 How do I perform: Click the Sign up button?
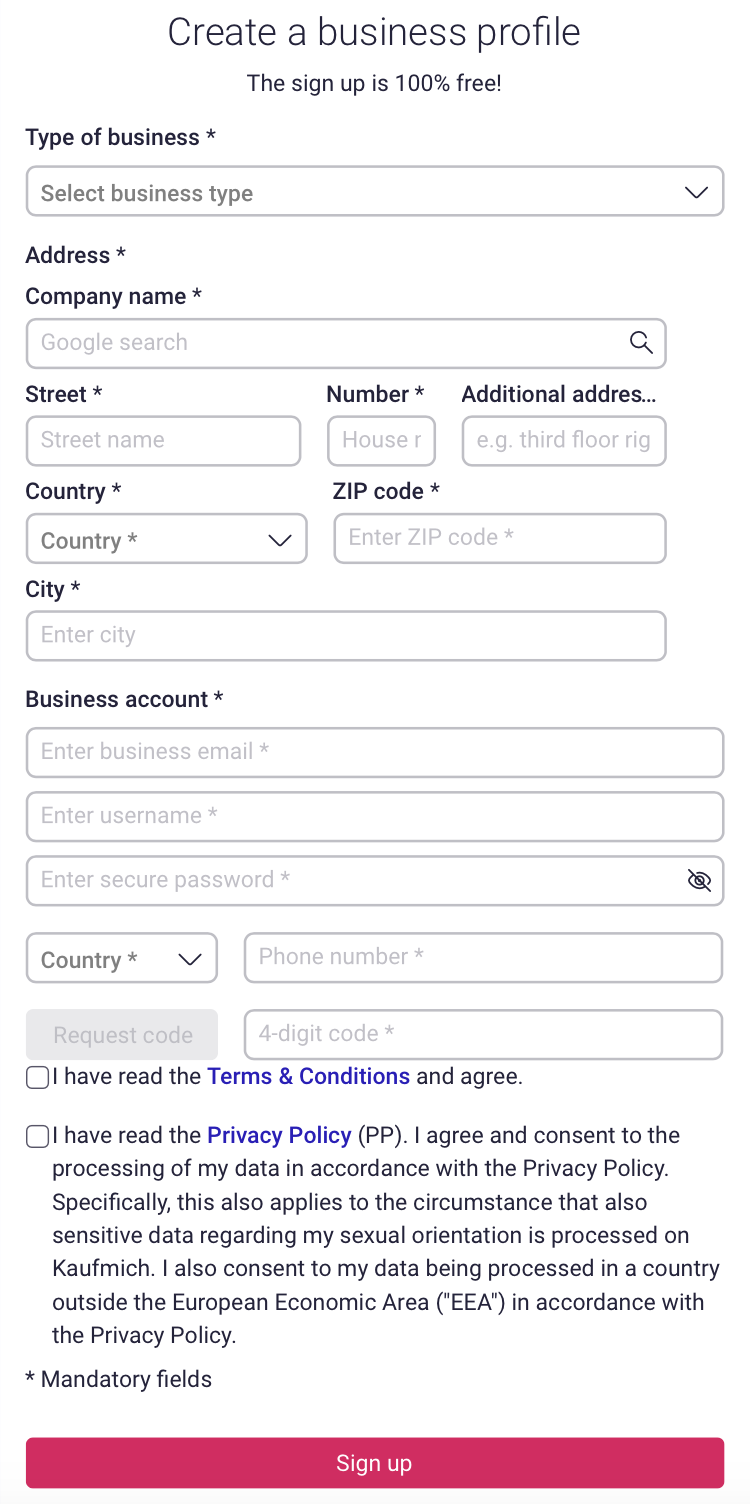pyautogui.click(x=375, y=1463)
